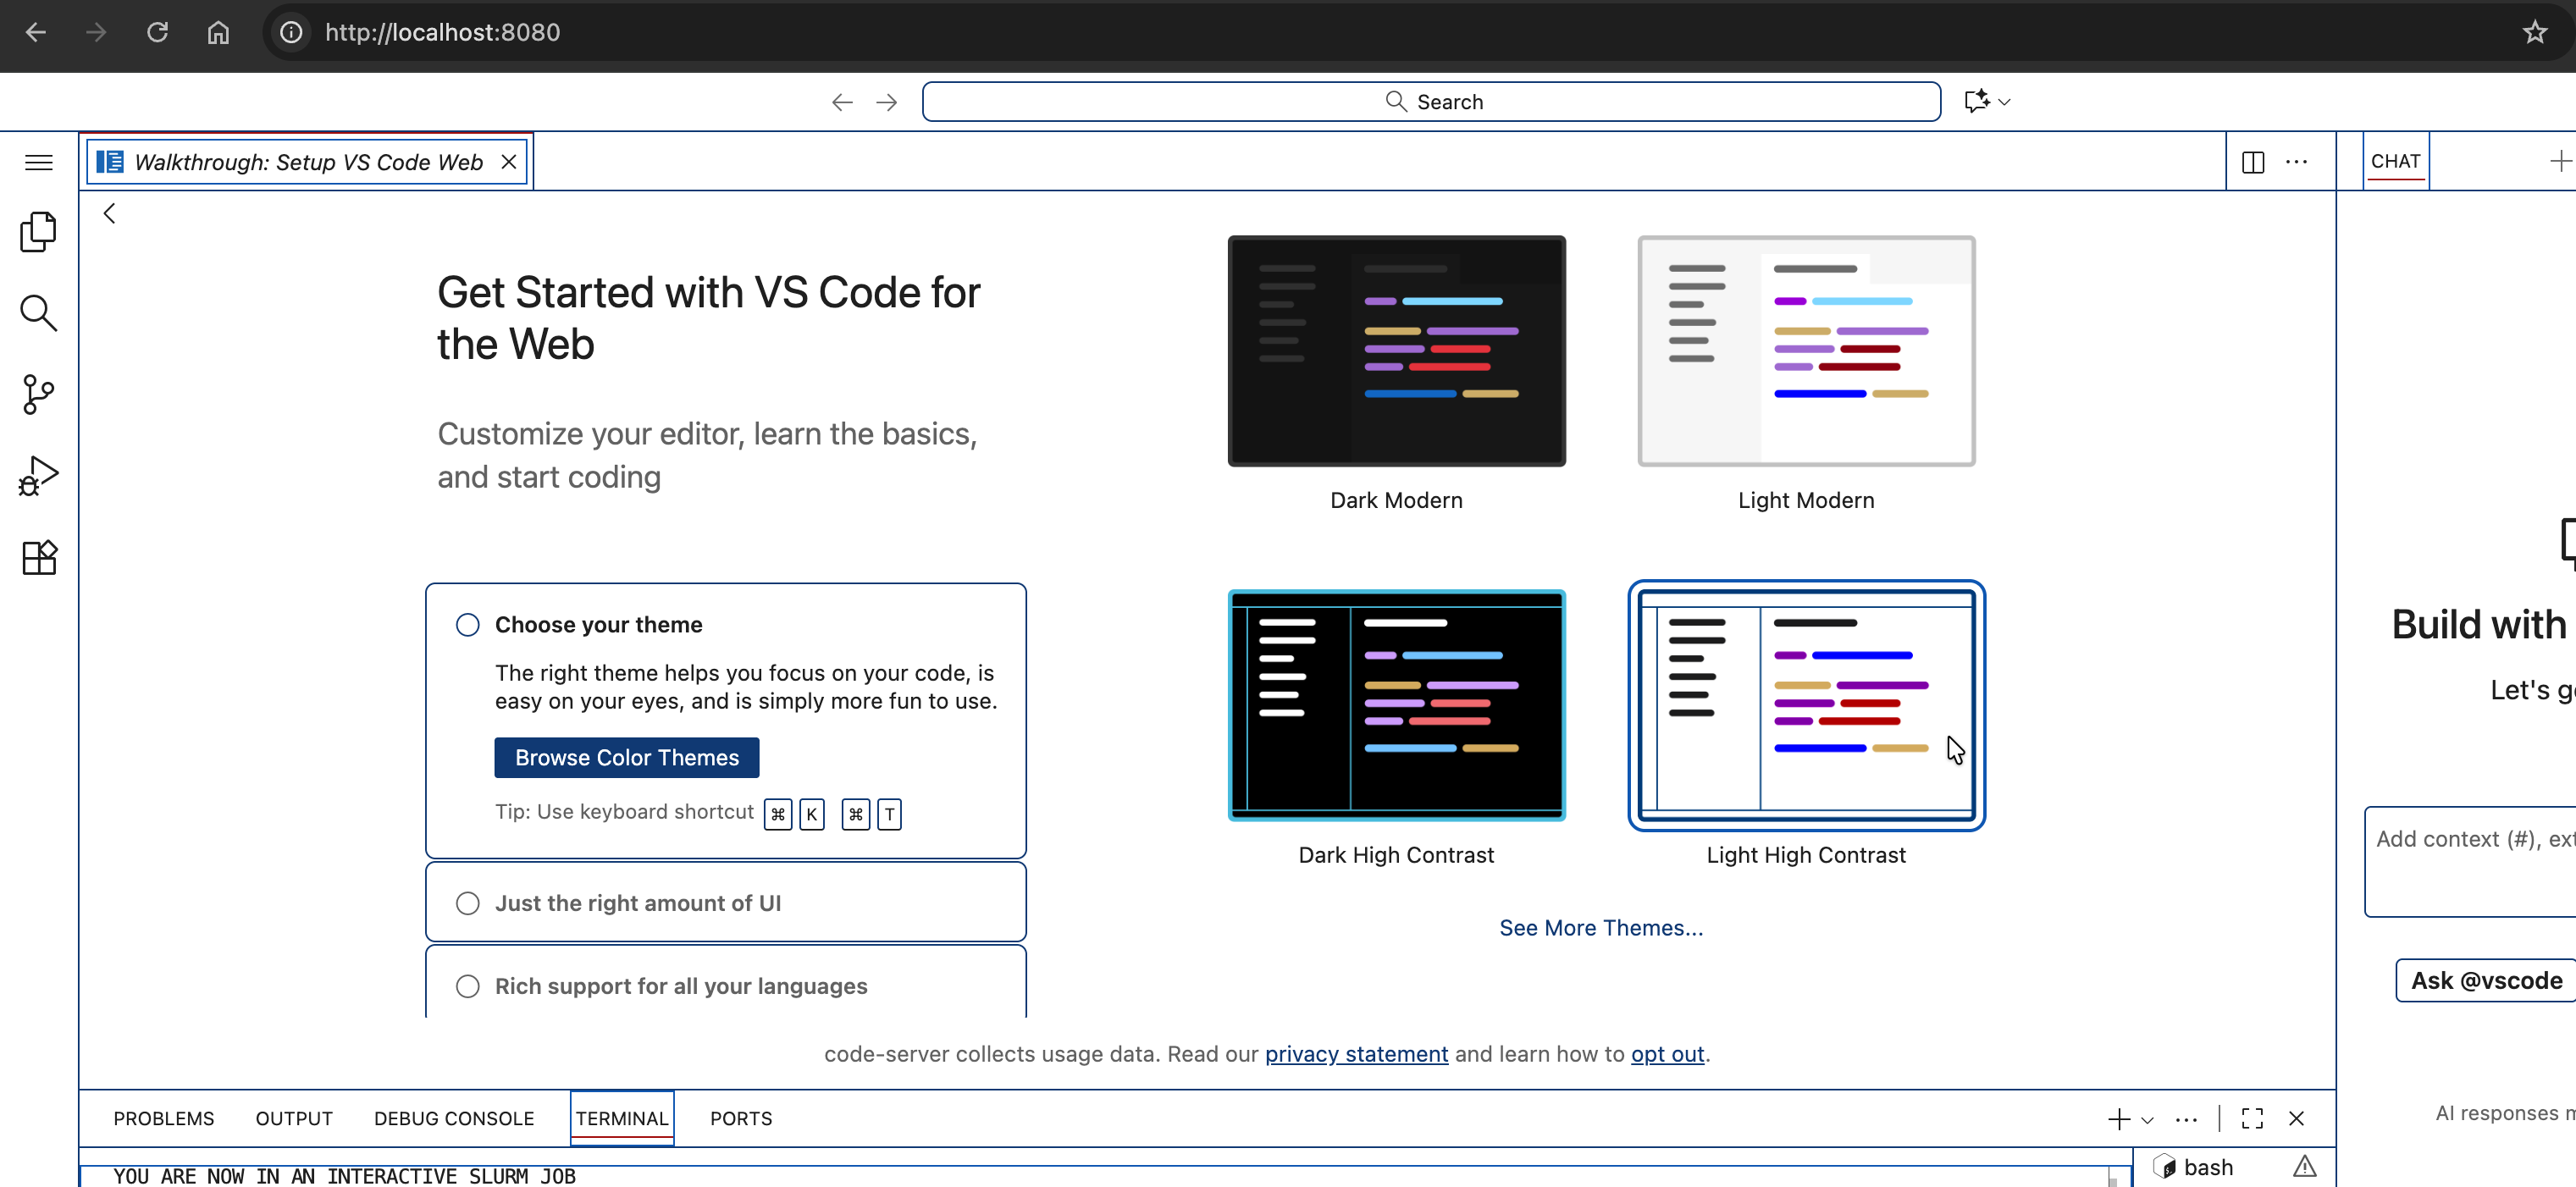Open the Explorer sidebar

38,231
